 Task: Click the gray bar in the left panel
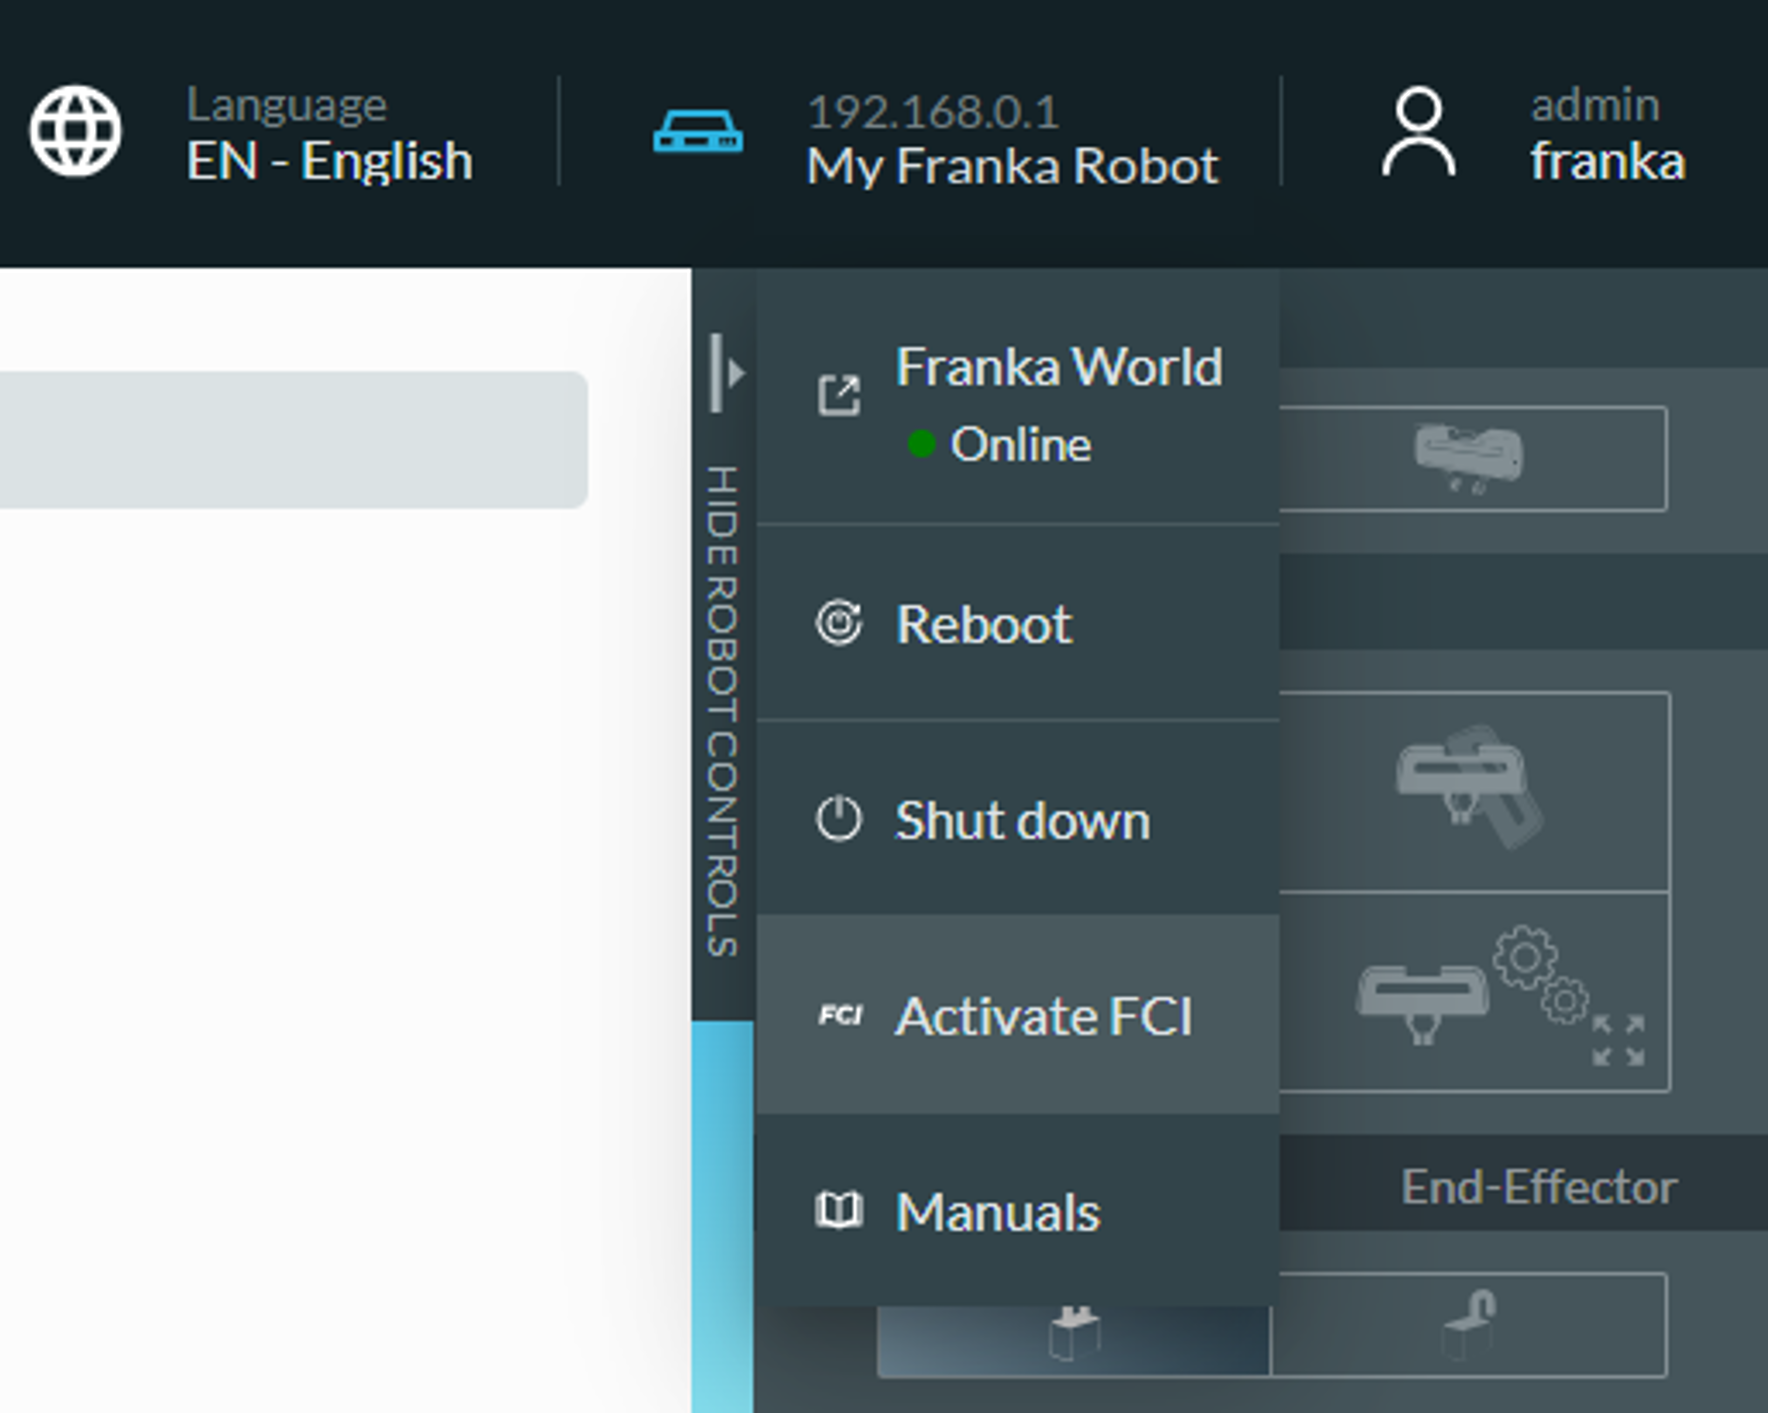point(290,440)
